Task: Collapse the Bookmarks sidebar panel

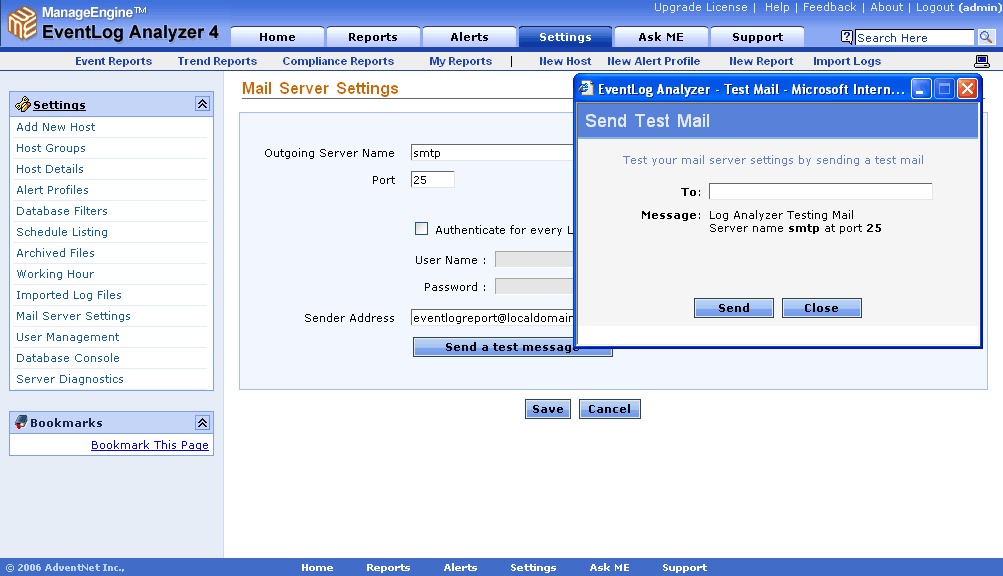Action: 202,422
